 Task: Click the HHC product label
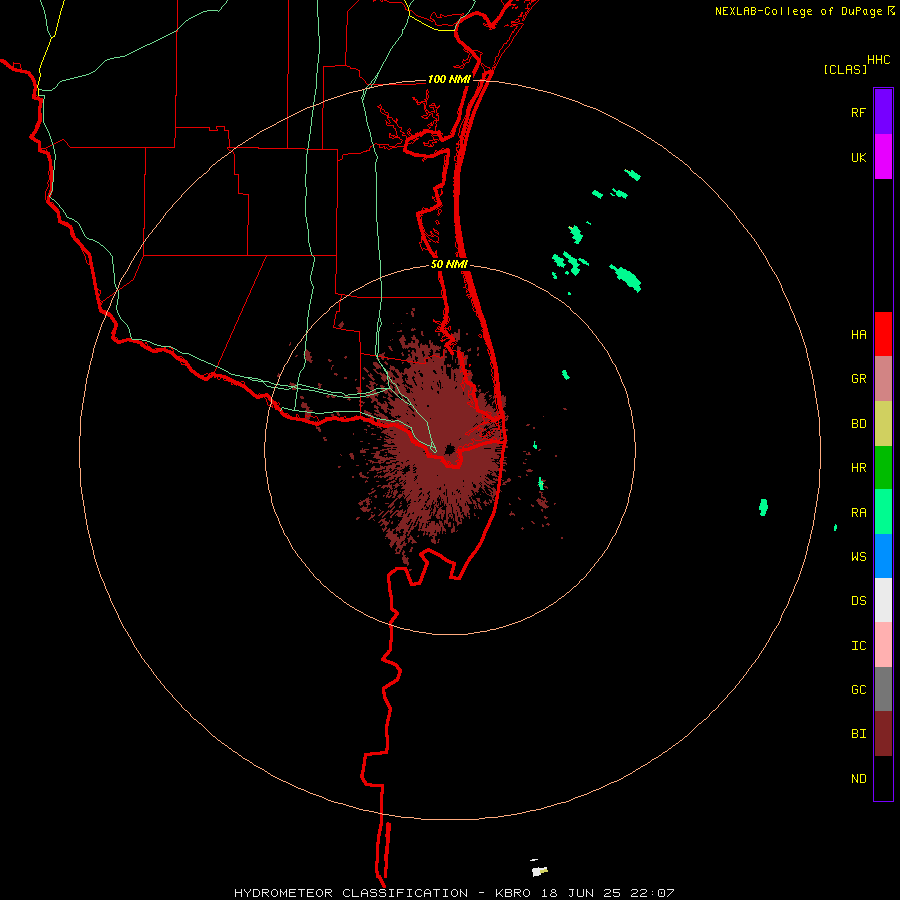point(878,60)
